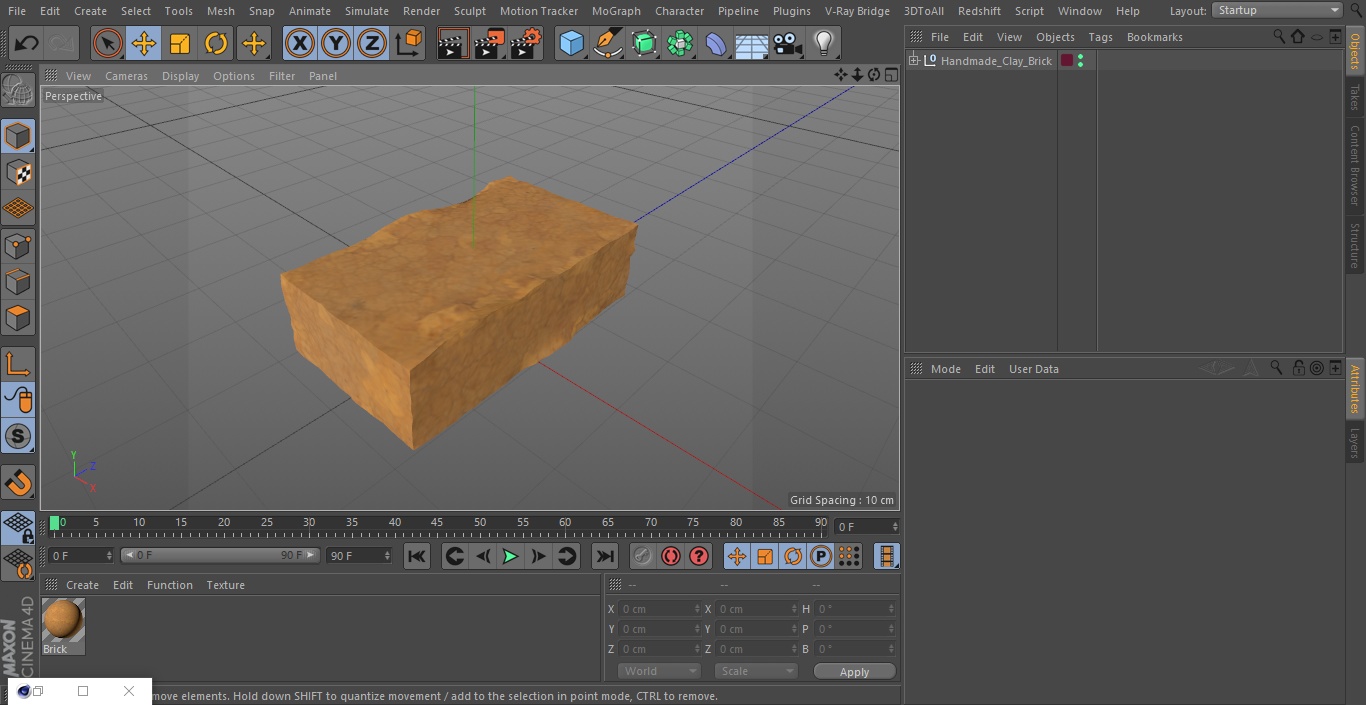Image resolution: width=1366 pixels, height=705 pixels.
Task: Select the Live Selection tool
Action: [108, 44]
